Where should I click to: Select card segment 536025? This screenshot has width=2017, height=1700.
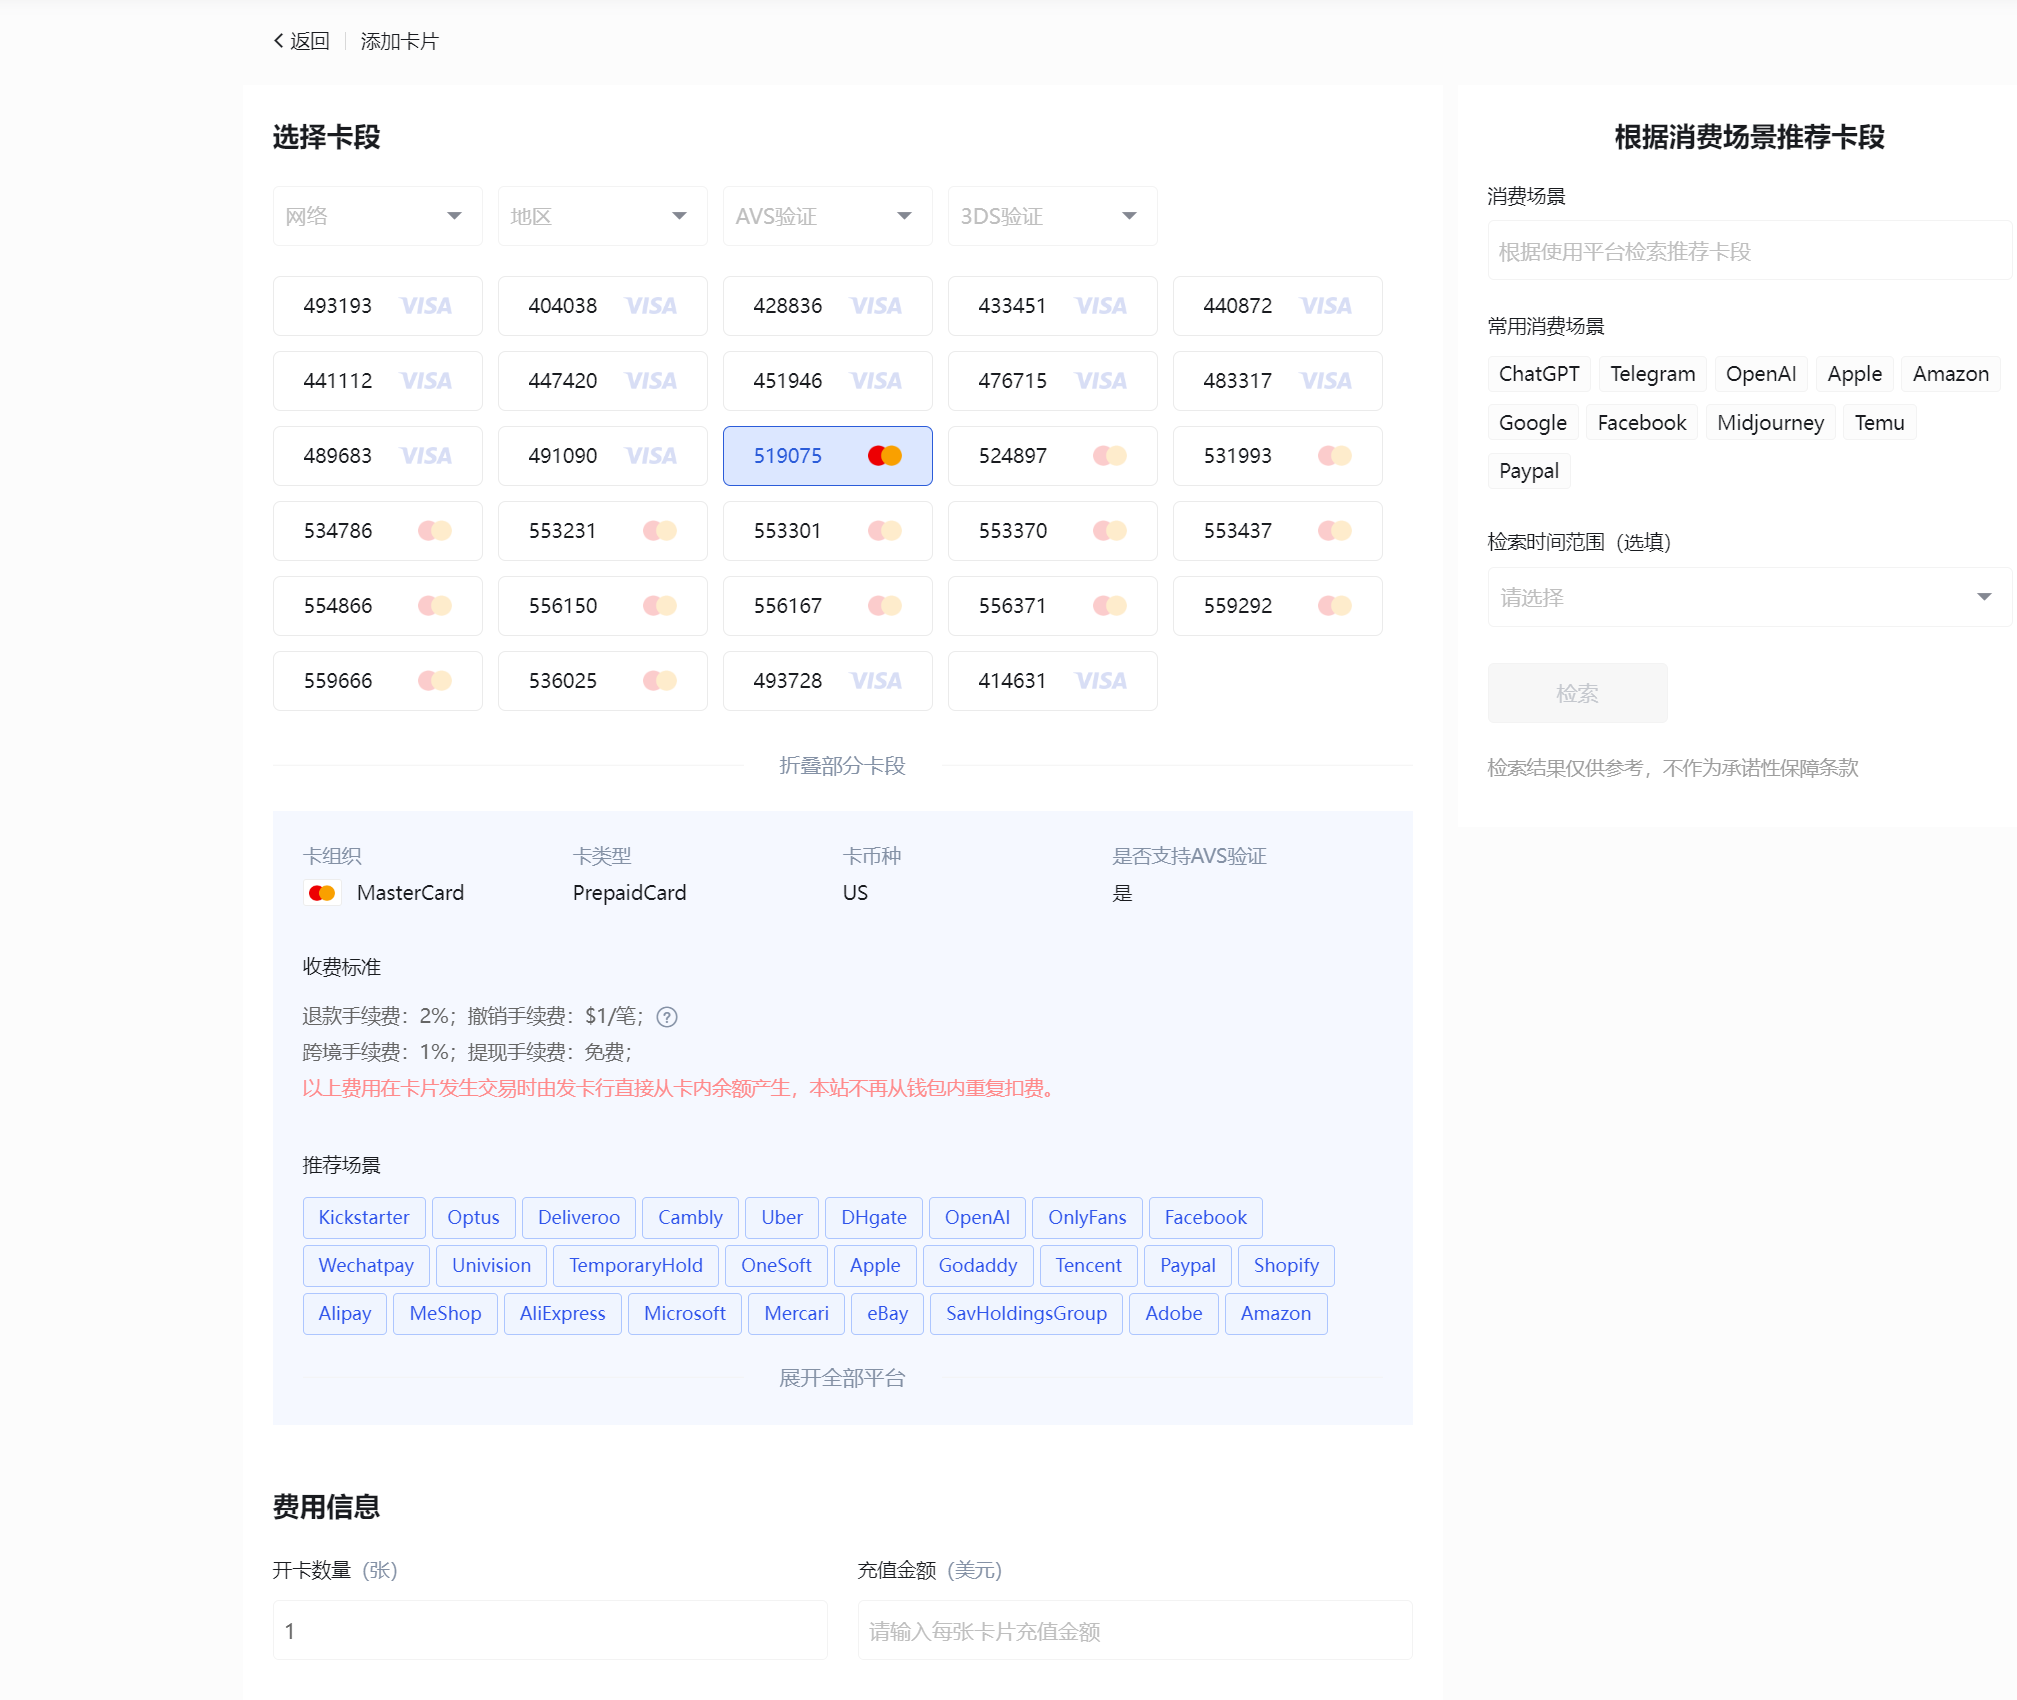pyautogui.click(x=602, y=681)
